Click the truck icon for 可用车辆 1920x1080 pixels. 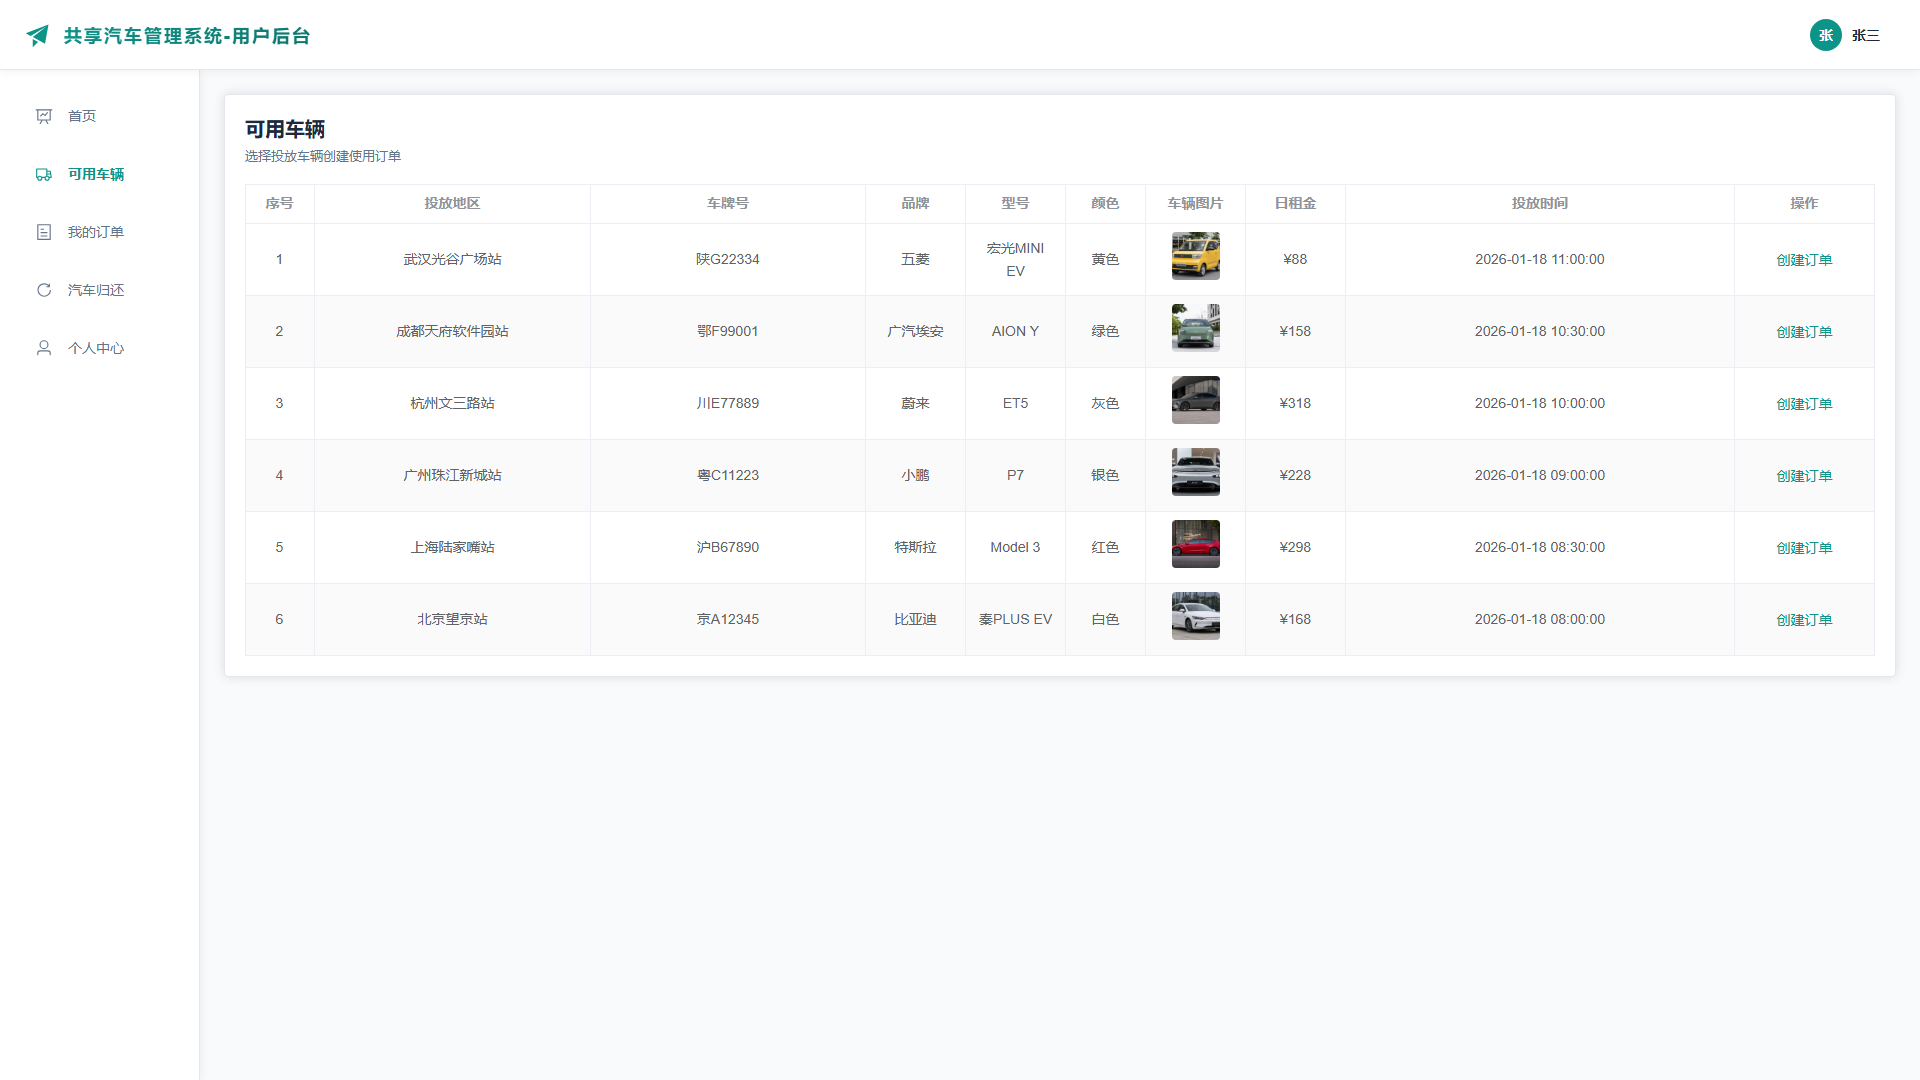pos(44,174)
